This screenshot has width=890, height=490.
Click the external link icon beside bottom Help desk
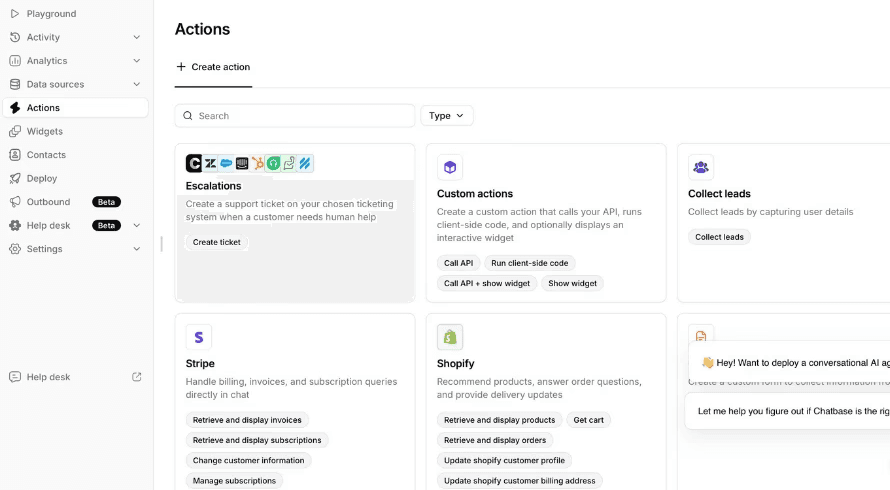pos(137,376)
